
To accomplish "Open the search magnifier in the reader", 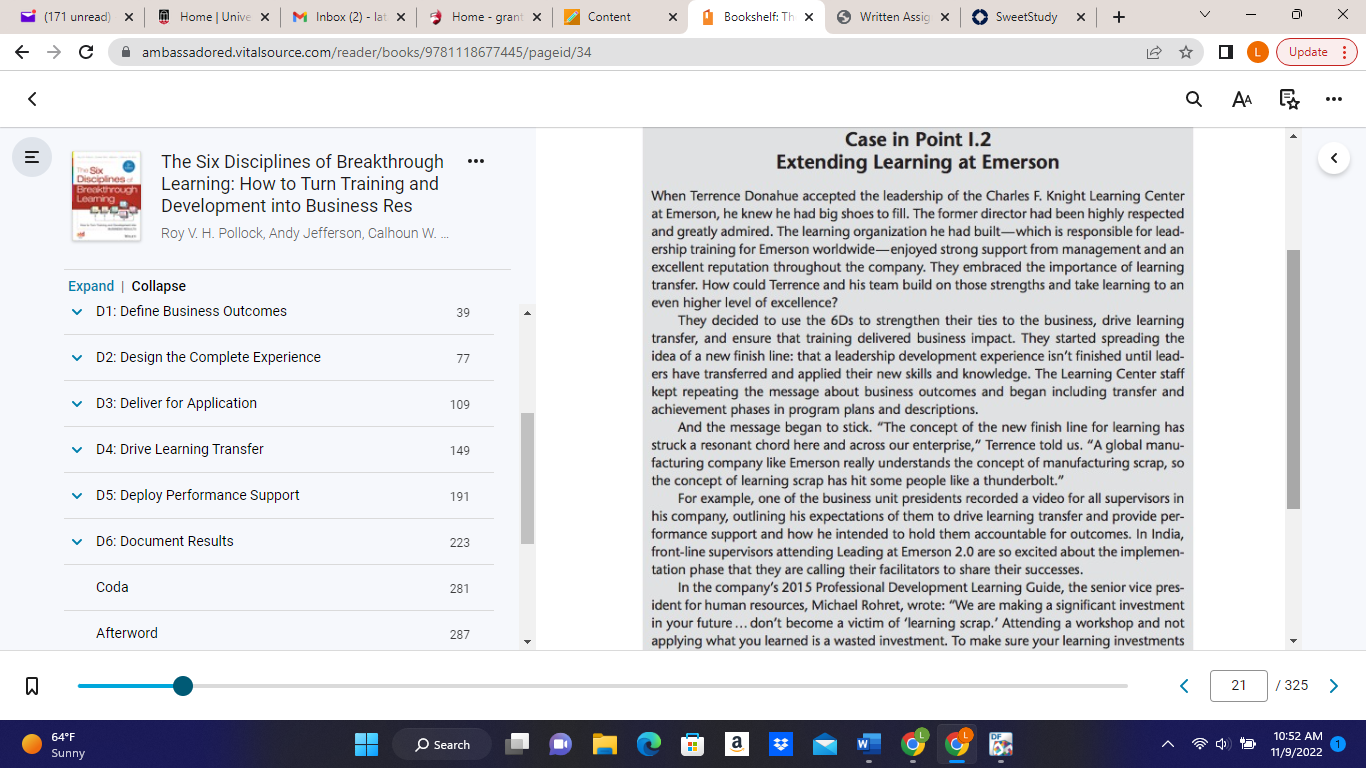I will click(1194, 99).
